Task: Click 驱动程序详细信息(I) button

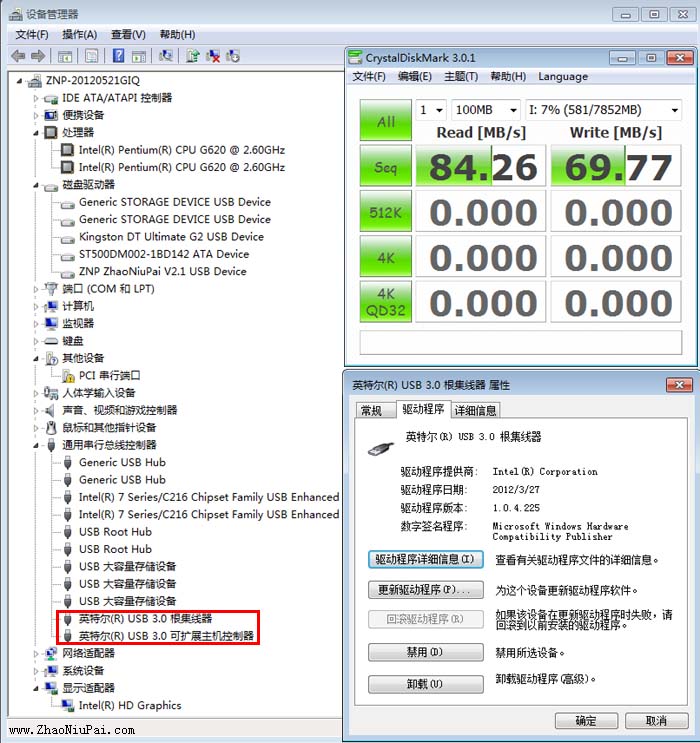Action: [426, 559]
